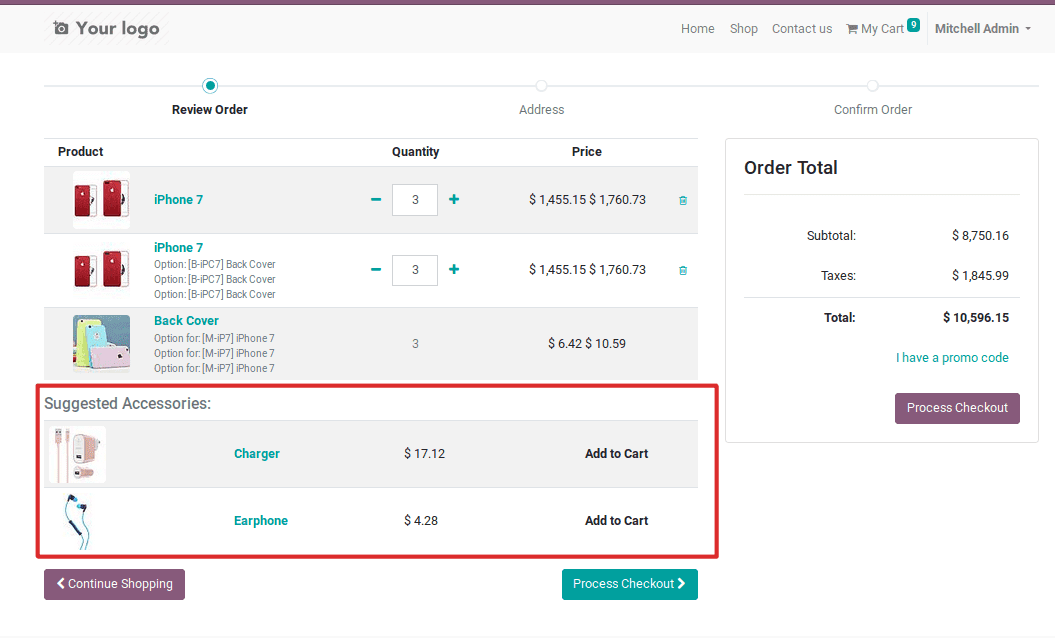
Task: Click the Total amount $ 10,596.15
Action: tap(976, 318)
